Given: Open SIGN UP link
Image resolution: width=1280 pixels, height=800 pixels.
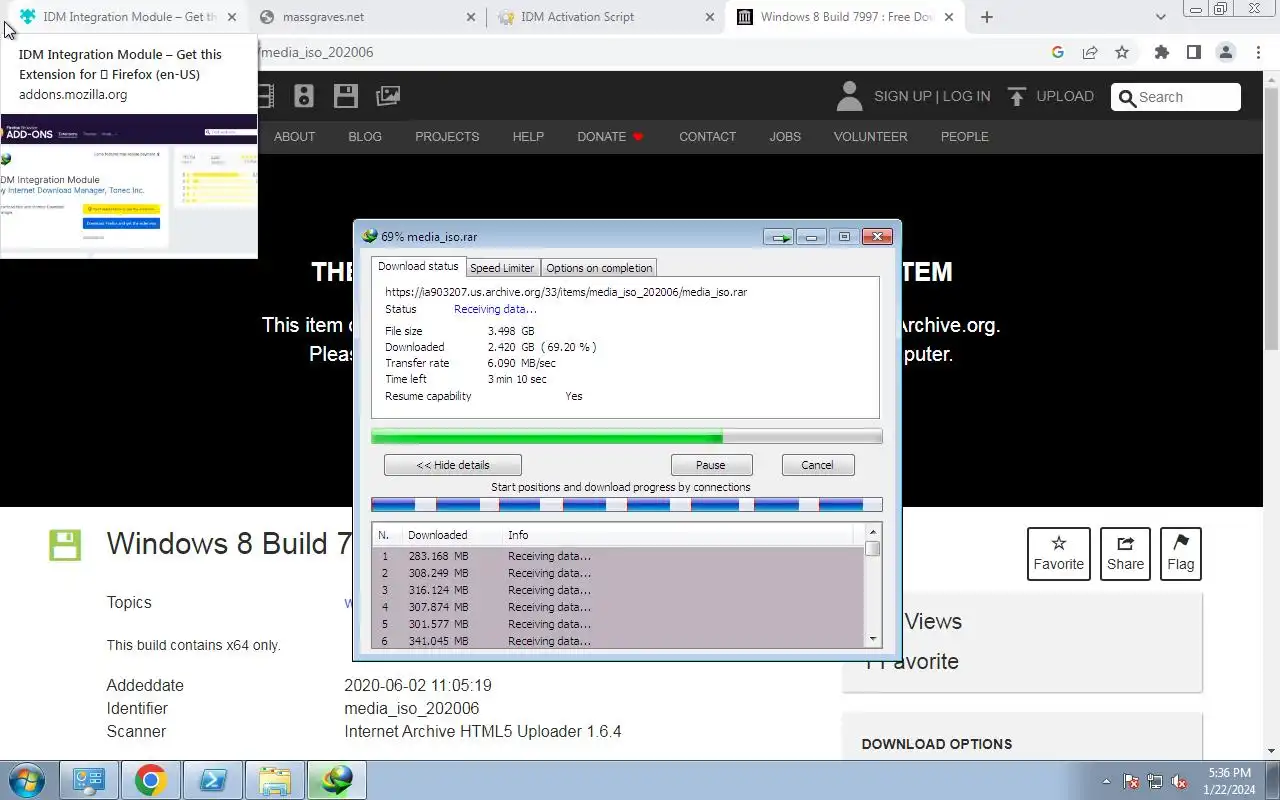Looking at the screenshot, I should click(x=903, y=96).
